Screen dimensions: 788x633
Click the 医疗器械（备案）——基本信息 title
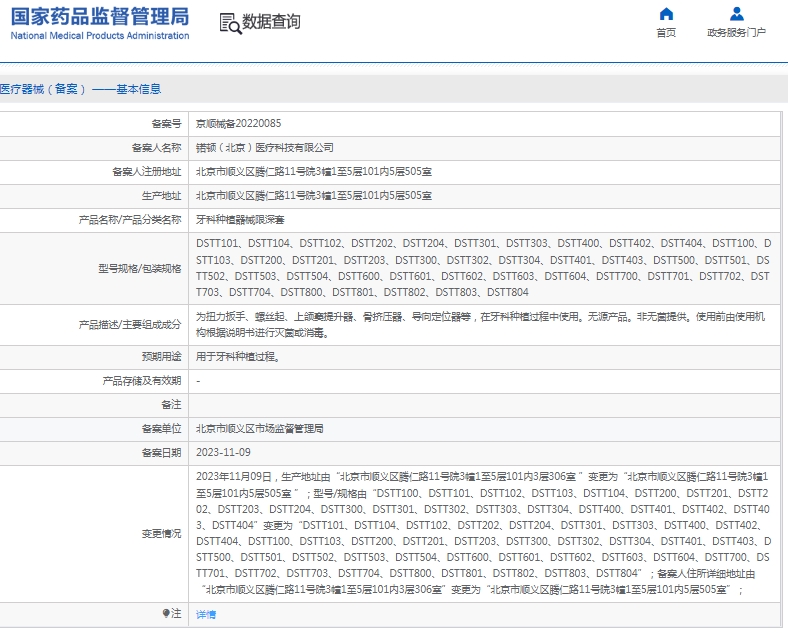coord(80,89)
